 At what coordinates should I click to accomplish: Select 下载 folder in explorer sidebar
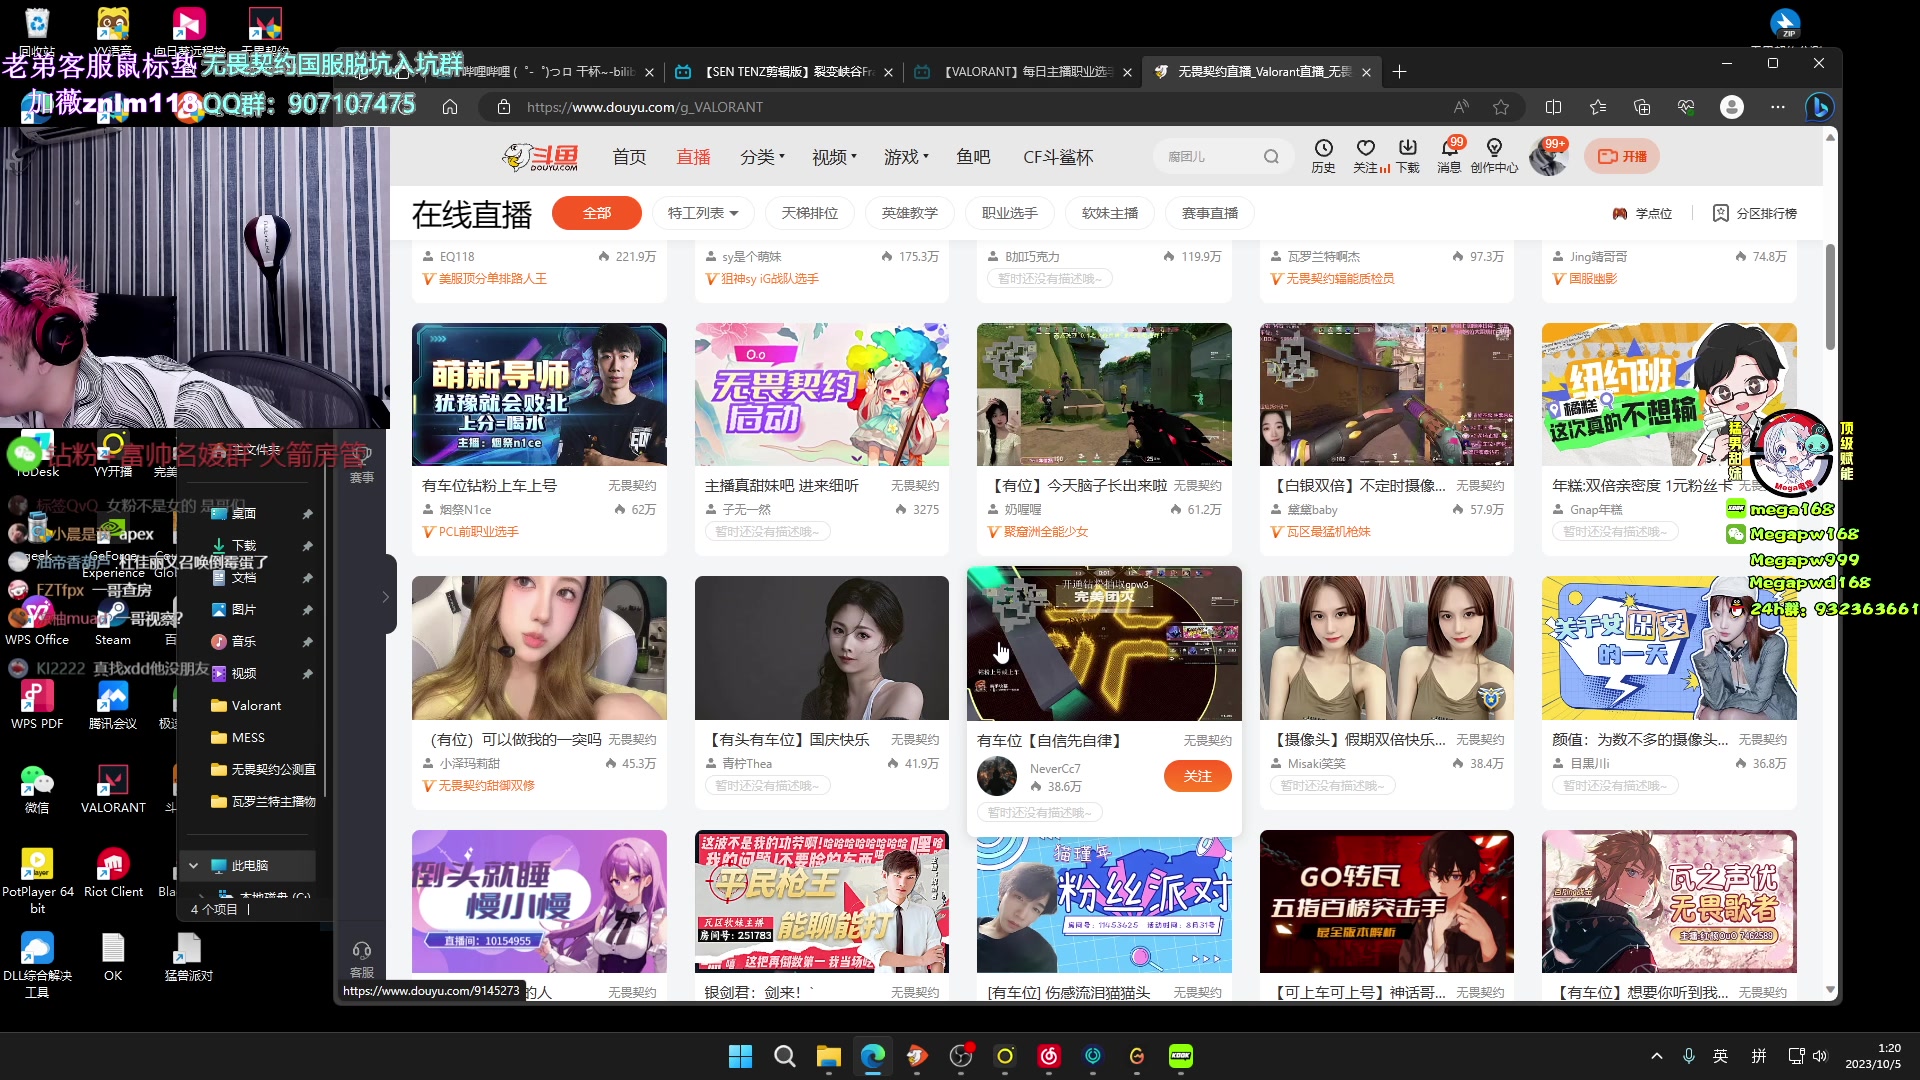244,546
